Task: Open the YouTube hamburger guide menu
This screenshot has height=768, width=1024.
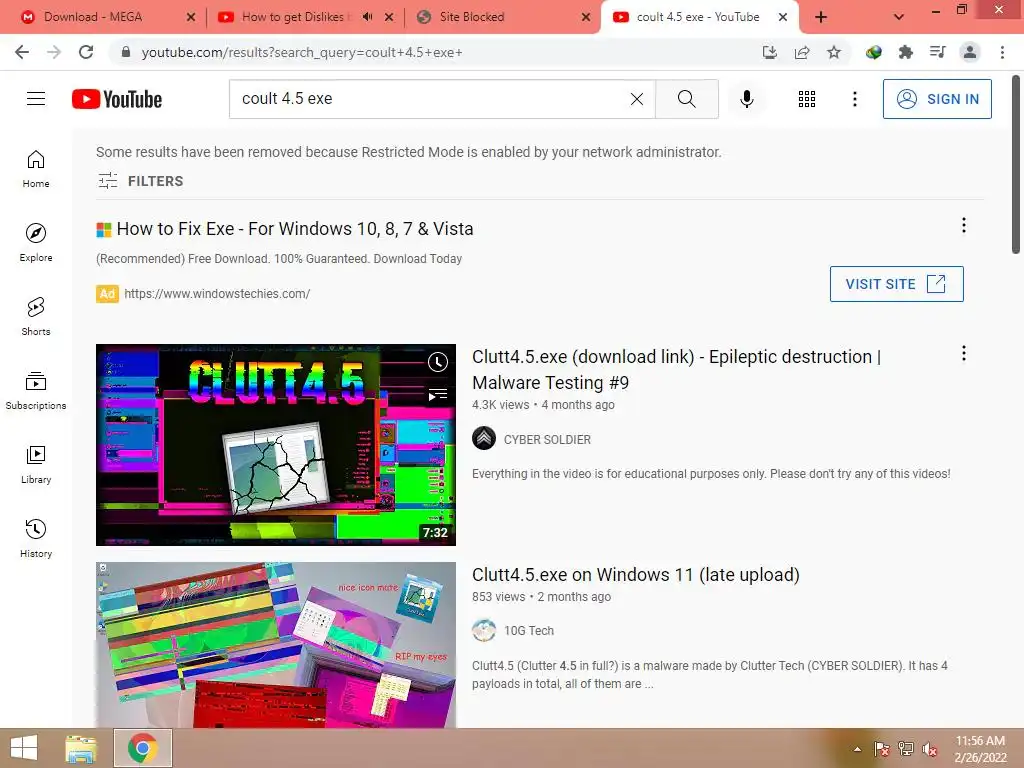Action: click(36, 99)
